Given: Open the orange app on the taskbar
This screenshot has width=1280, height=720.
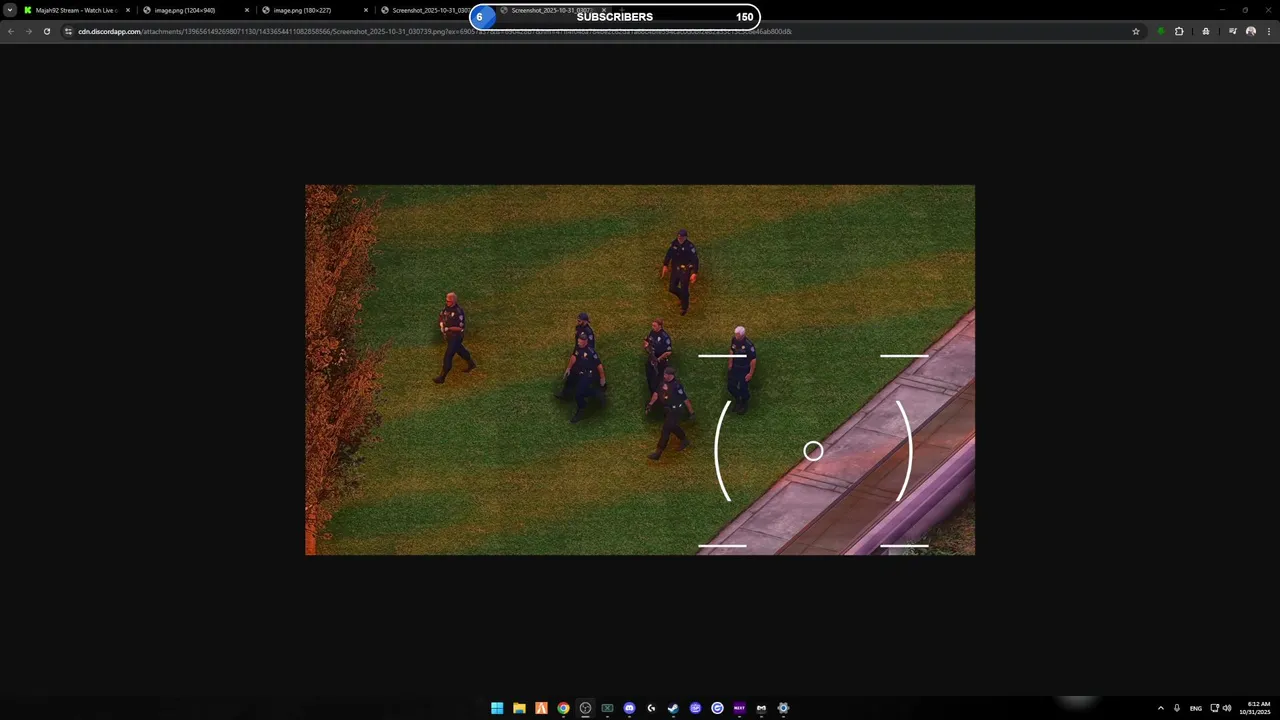Looking at the screenshot, I should point(541,708).
